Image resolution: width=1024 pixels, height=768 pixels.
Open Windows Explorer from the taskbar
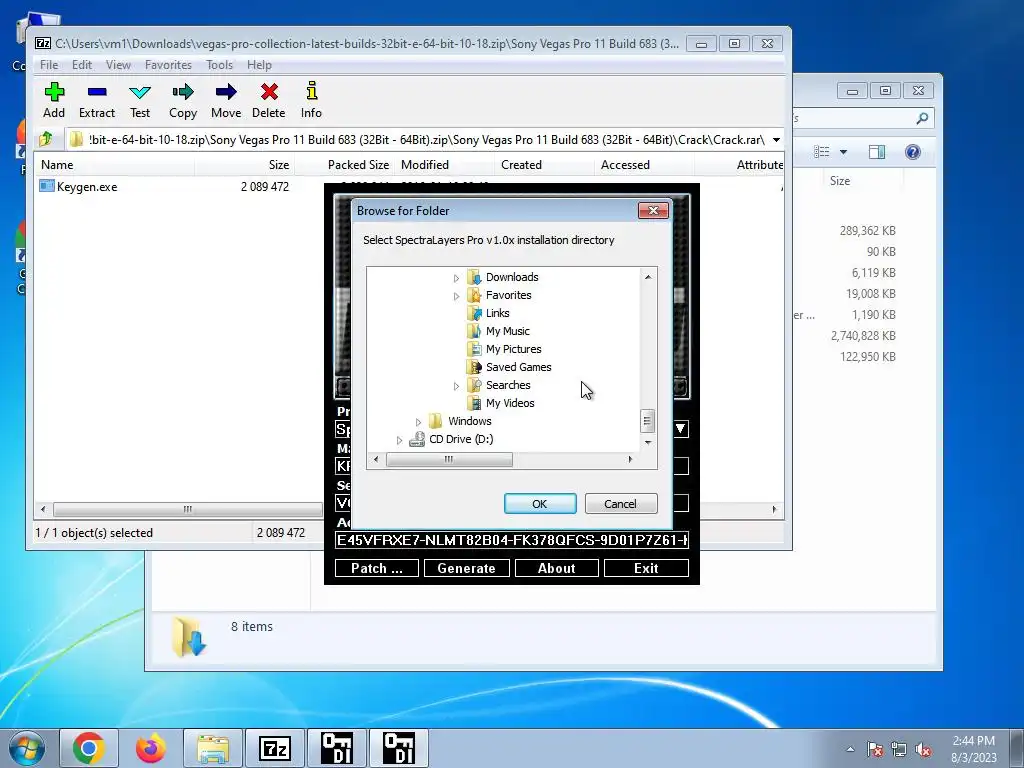point(213,748)
